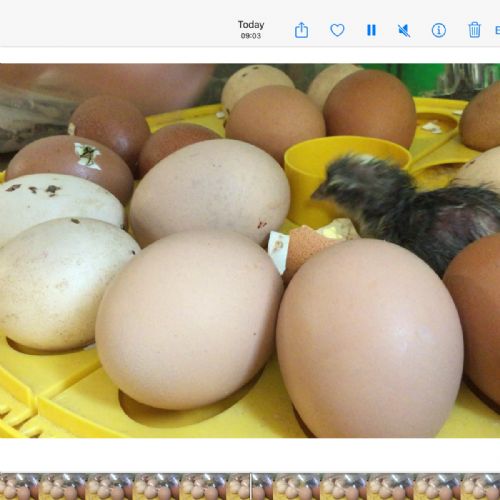500x500 pixels.
Task: Seek to a frame right of the playhead
Action: pyautogui.click(x=297, y=487)
